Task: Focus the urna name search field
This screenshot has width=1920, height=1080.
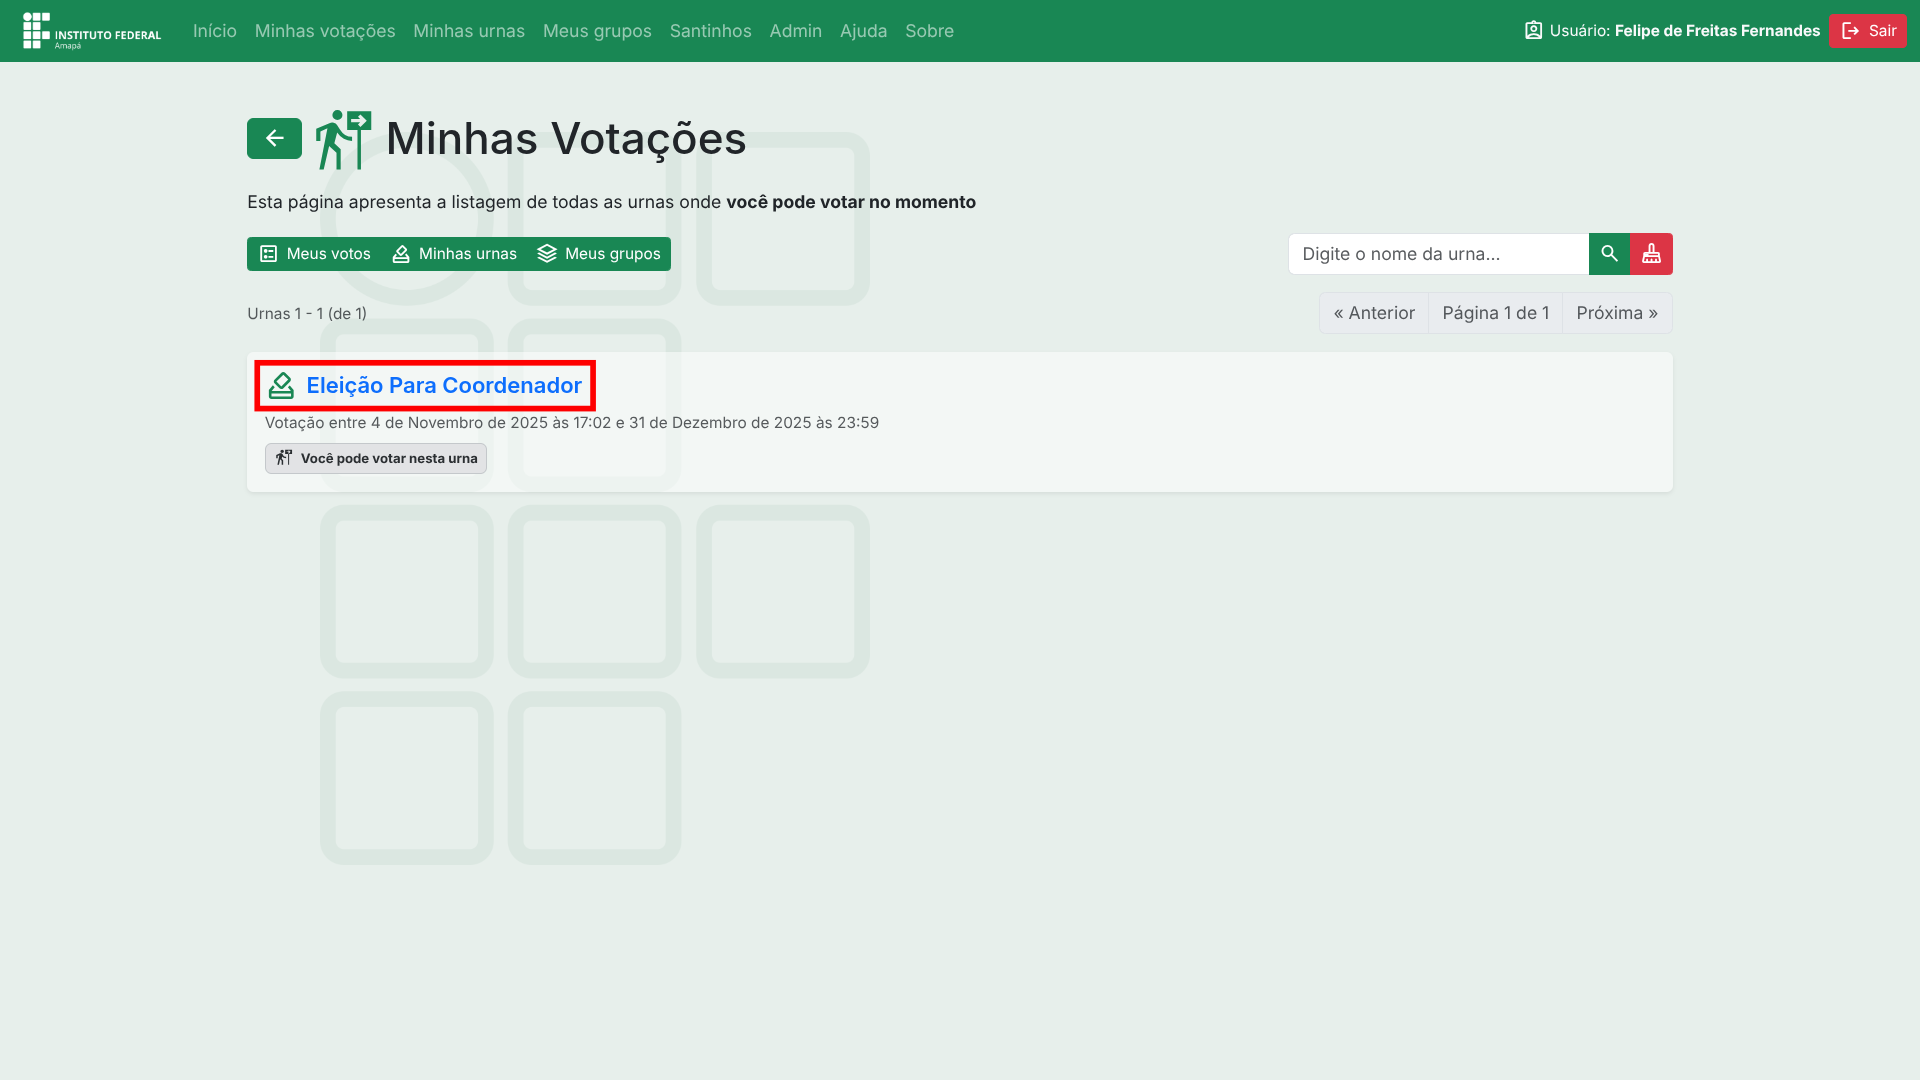Action: [x=1438, y=254]
